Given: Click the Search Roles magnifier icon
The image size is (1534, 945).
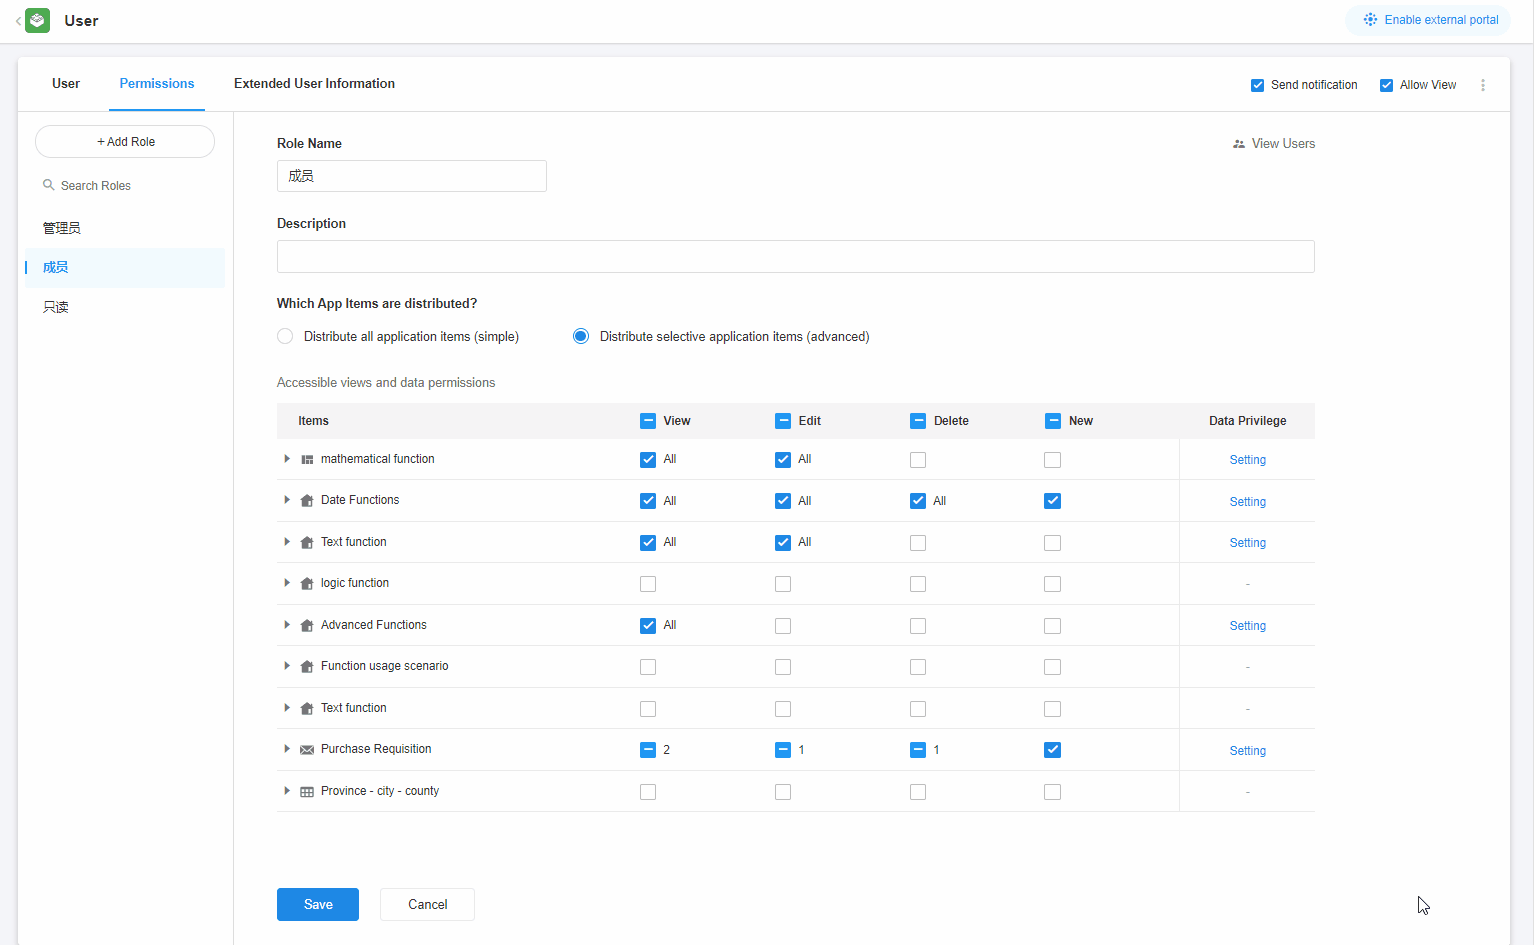Looking at the screenshot, I should [48, 185].
